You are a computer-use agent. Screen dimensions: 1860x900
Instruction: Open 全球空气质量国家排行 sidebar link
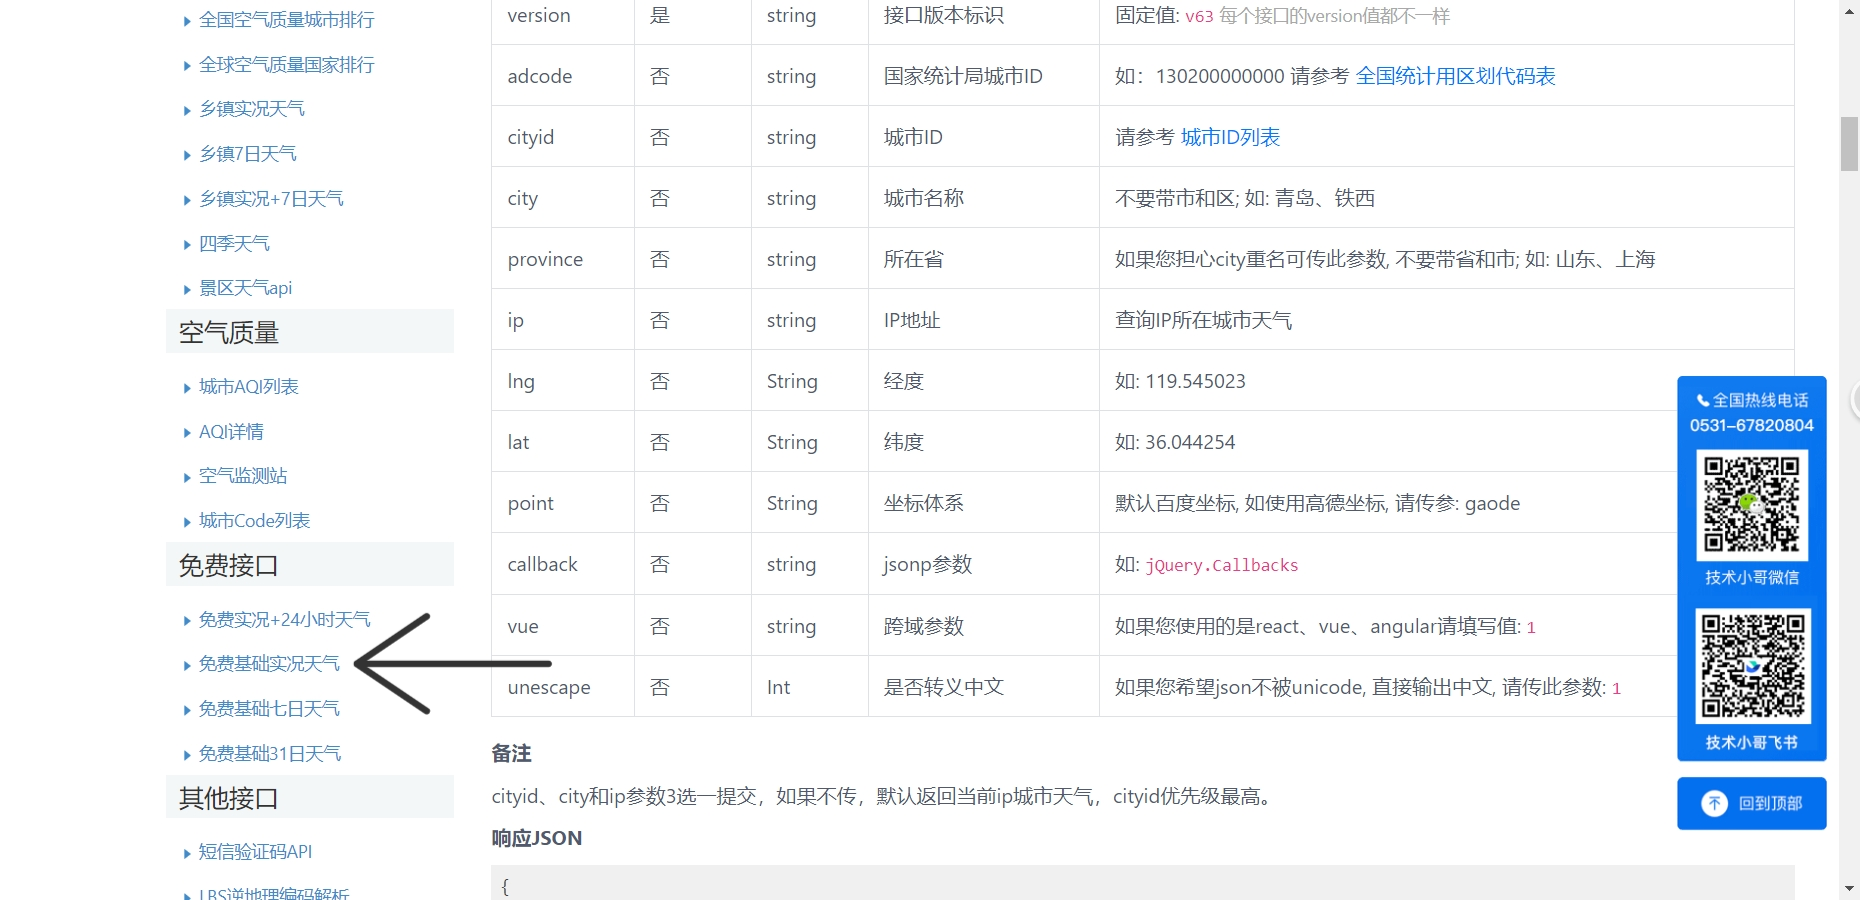click(x=286, y=65)
